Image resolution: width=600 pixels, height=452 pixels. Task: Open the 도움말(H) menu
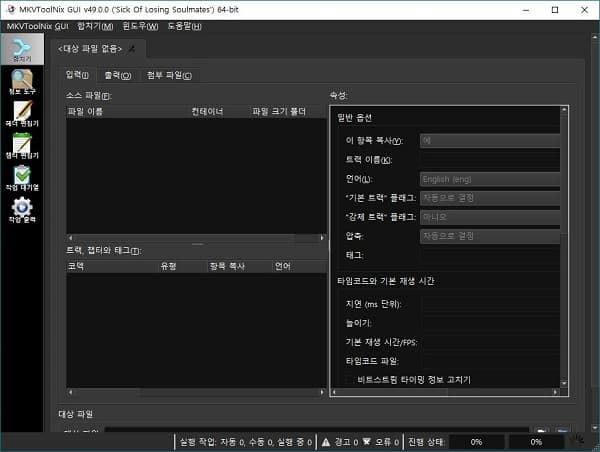[184, 26]
